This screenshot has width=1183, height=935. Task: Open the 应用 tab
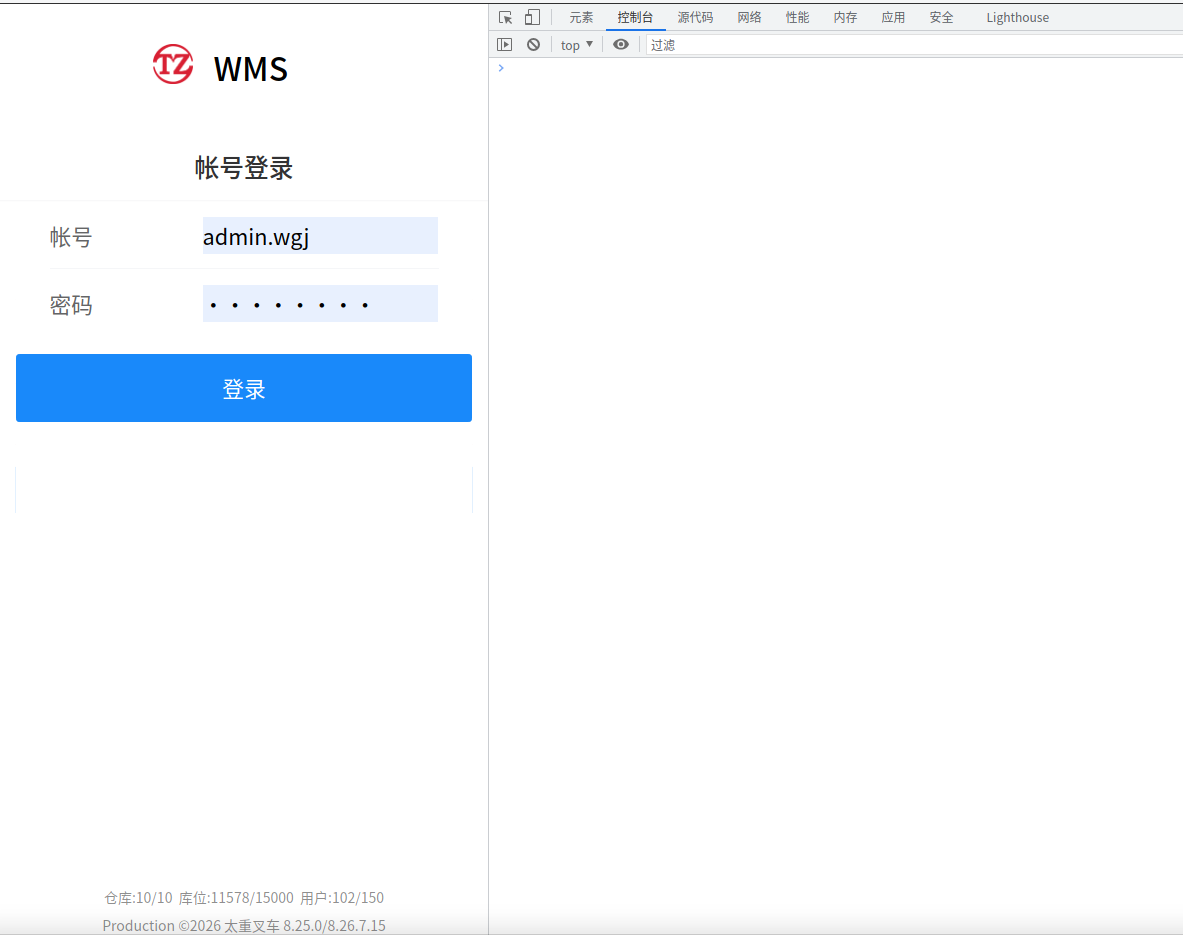(893, 17)
